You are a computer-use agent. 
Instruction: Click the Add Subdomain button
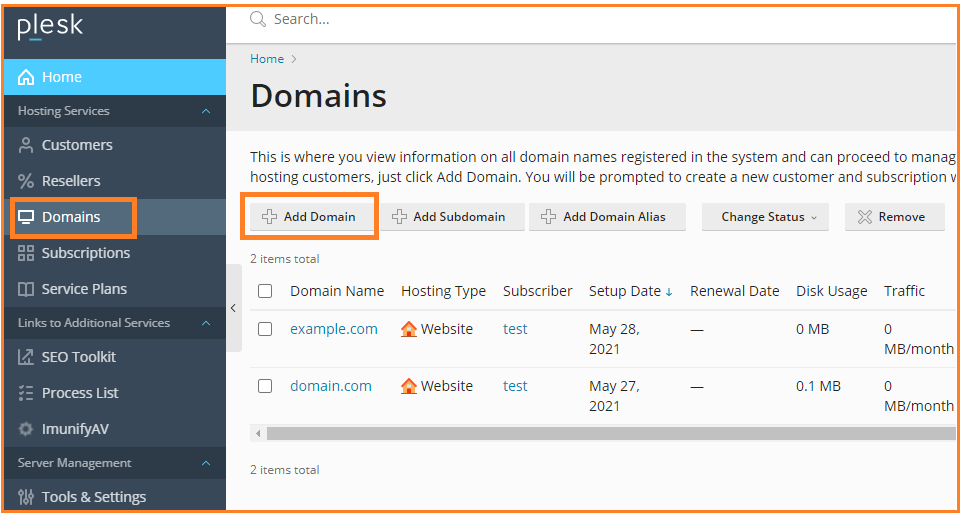pyautogui.click(x=452, y=217)
